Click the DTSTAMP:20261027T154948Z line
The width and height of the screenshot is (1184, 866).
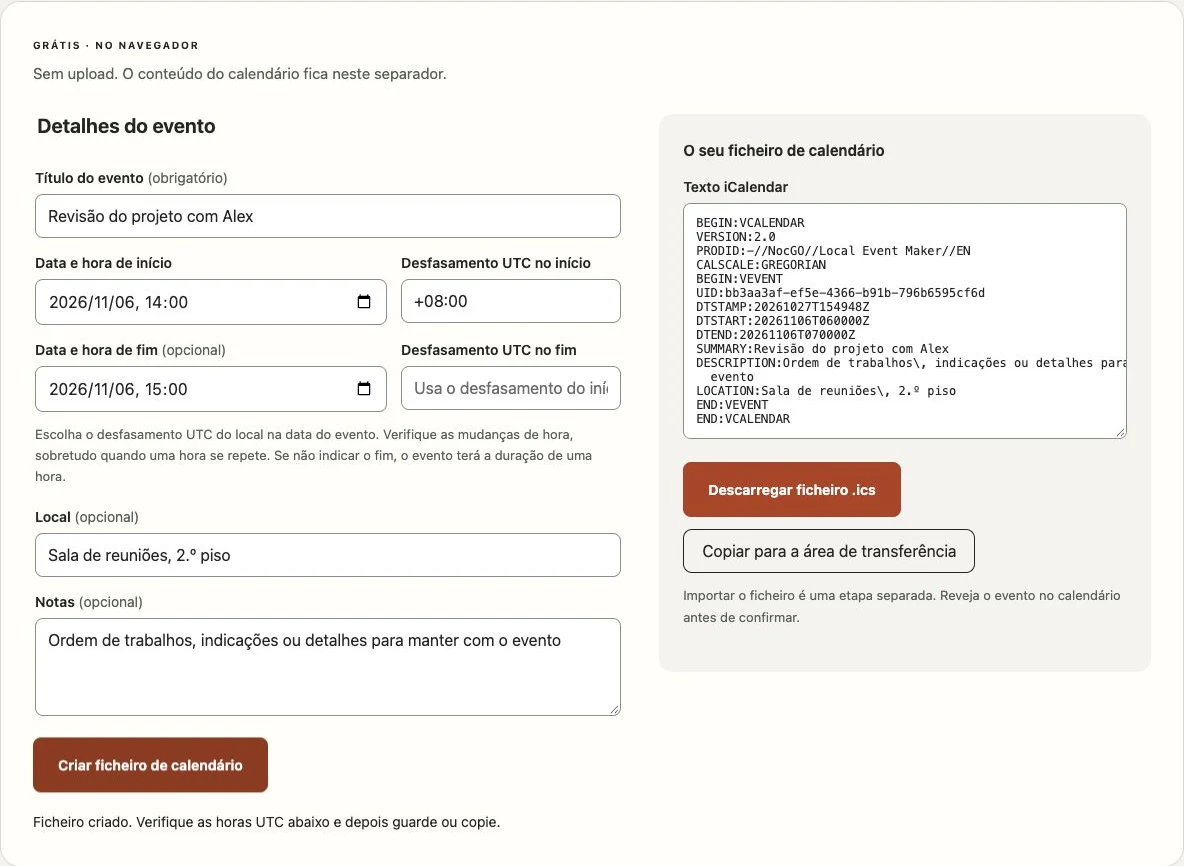click(x=782, y=307)
